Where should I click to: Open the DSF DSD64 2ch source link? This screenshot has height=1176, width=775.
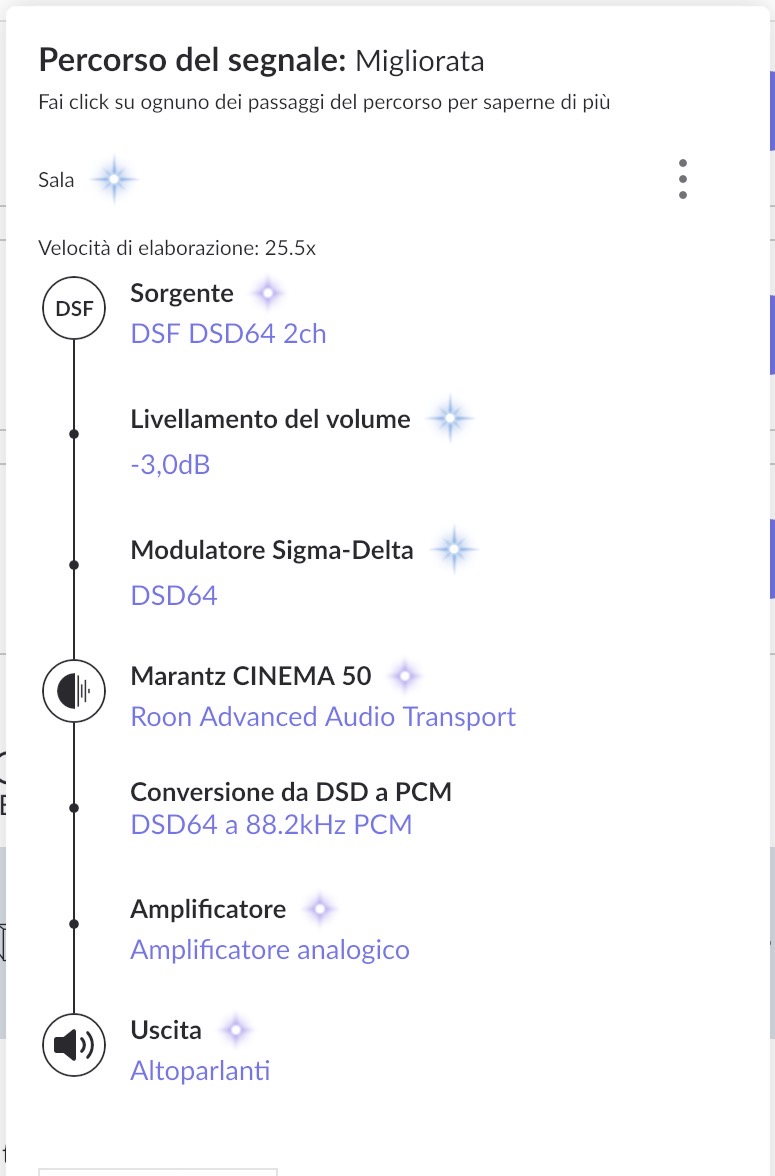point(228,333)
